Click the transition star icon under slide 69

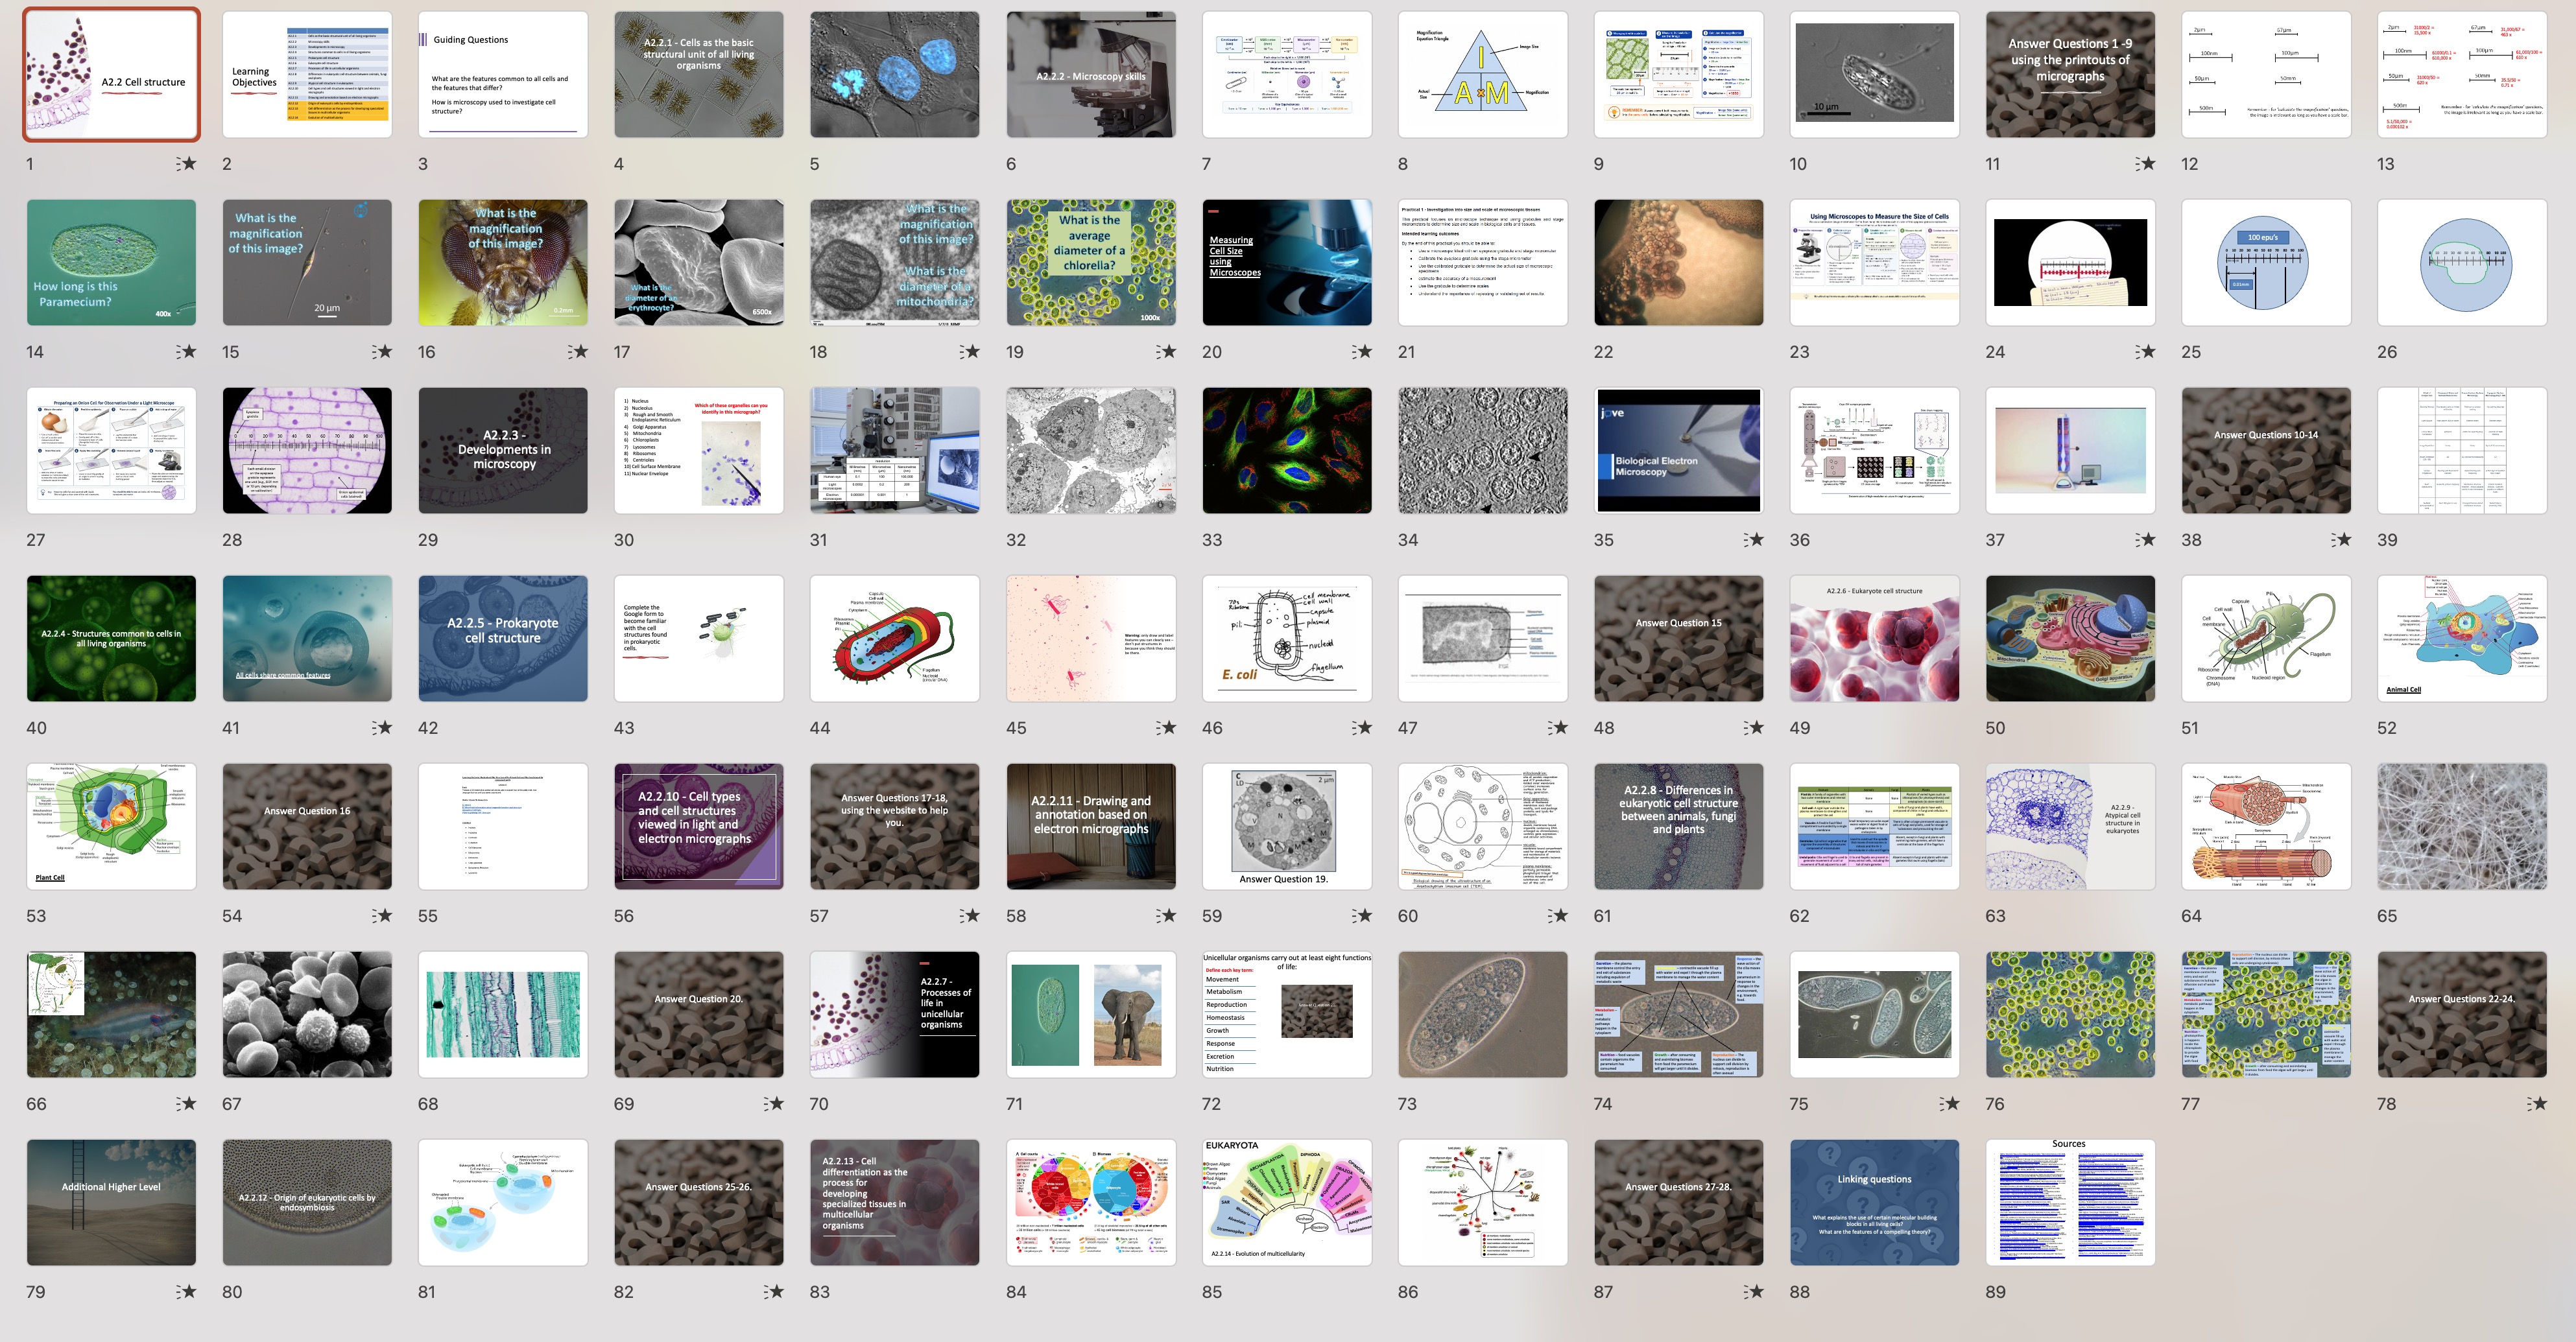pyautogui.click(x=774, y=1104)
